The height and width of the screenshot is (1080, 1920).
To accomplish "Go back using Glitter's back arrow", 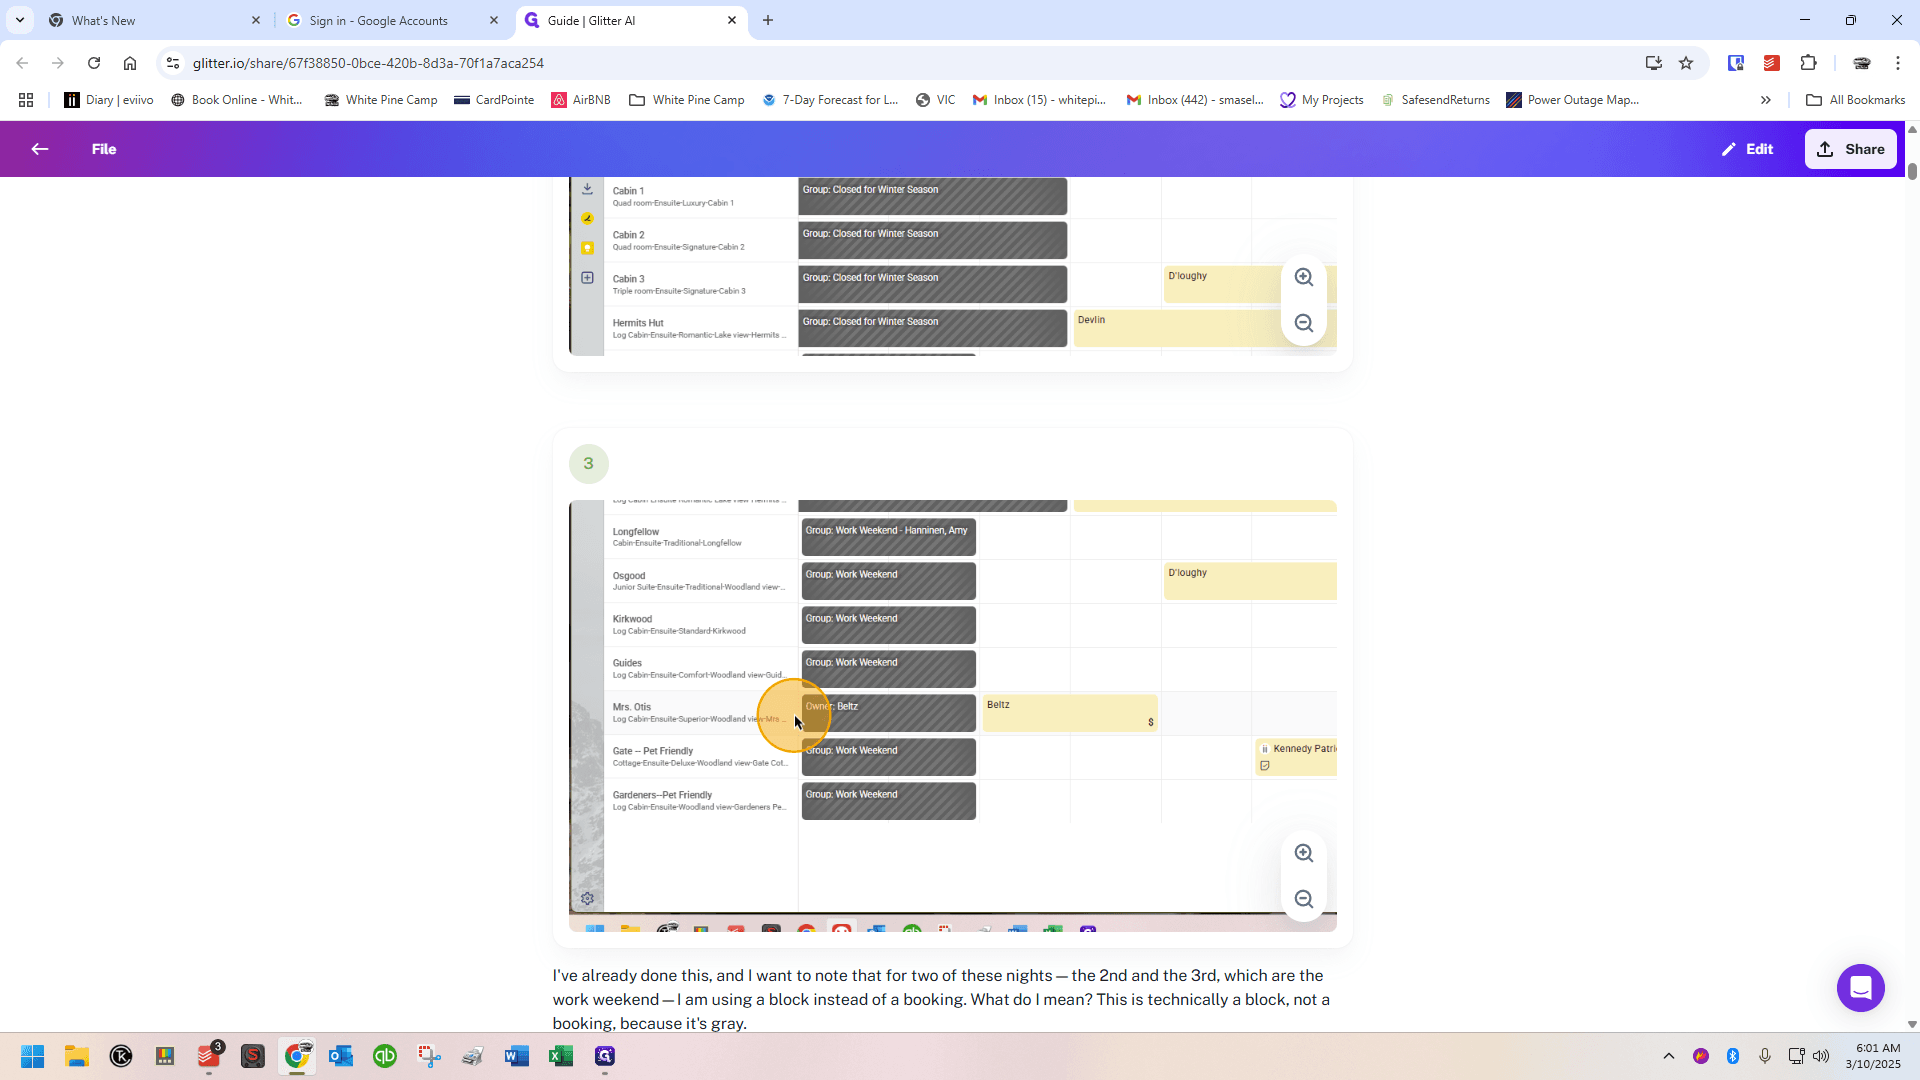I will 40,149.
